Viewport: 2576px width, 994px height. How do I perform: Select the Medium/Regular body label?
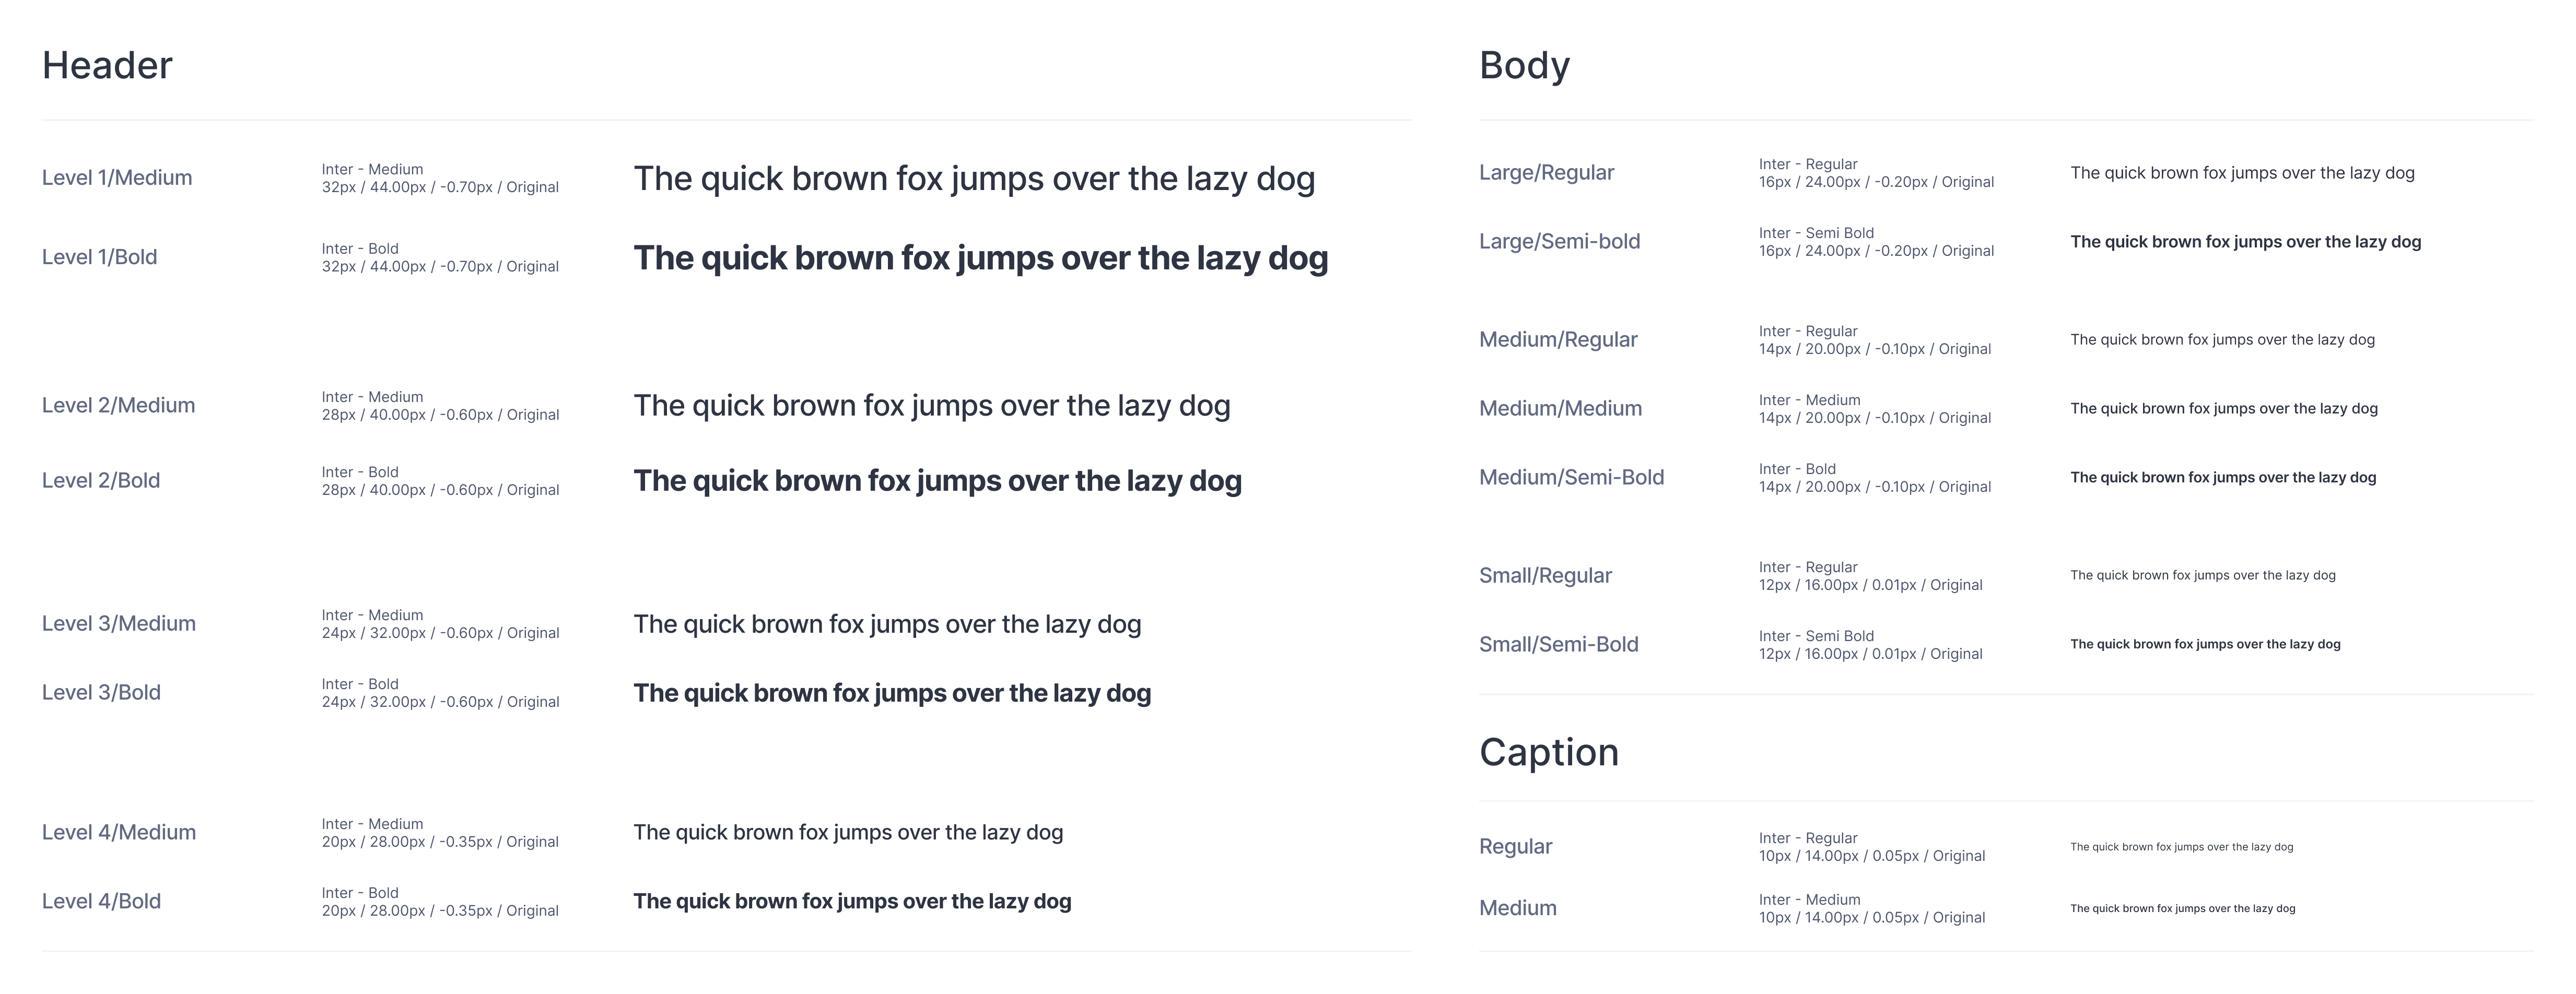tap(1558, 340)
